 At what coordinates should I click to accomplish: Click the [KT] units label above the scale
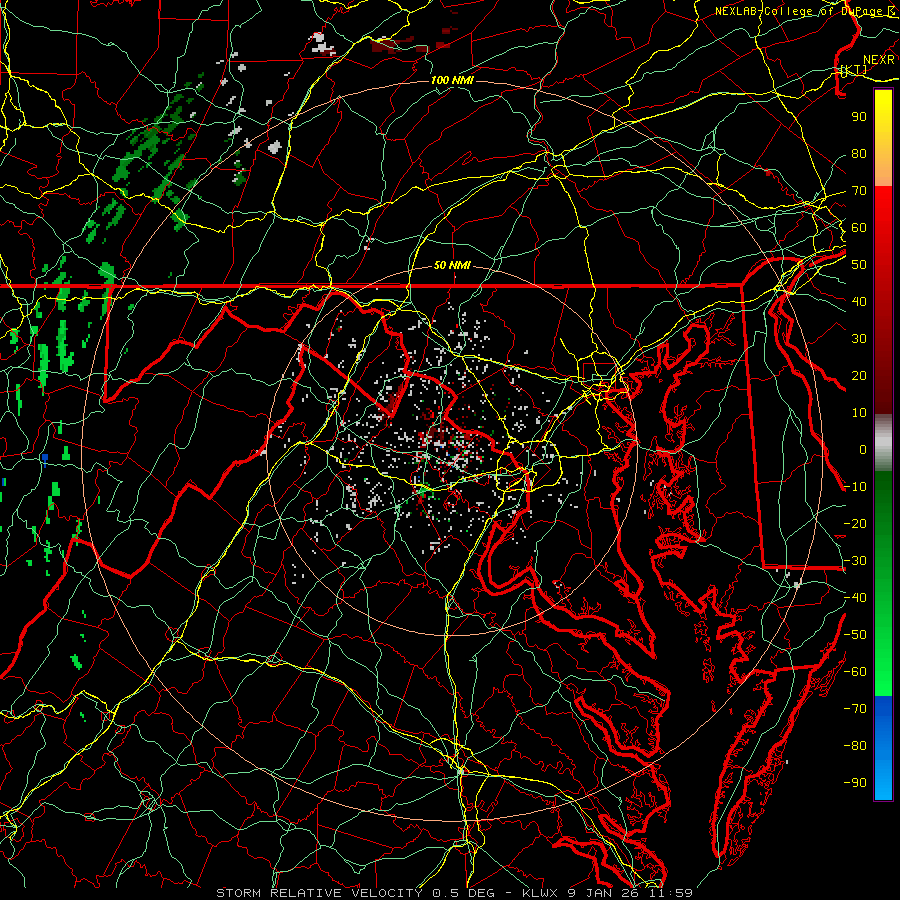[x=853, y=70]
